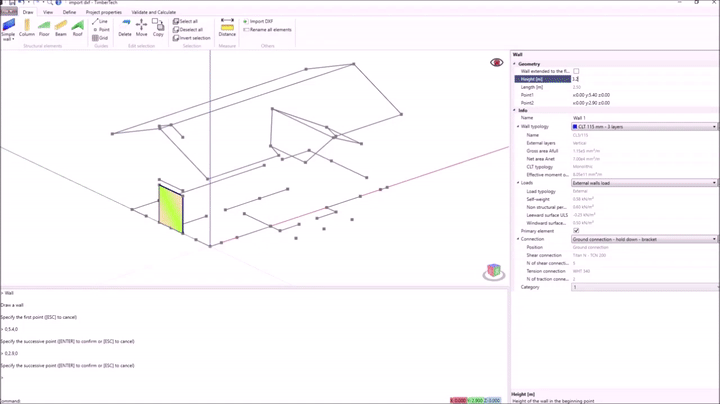
Task: Open the Ground connection dropdown
Action: 644,239
